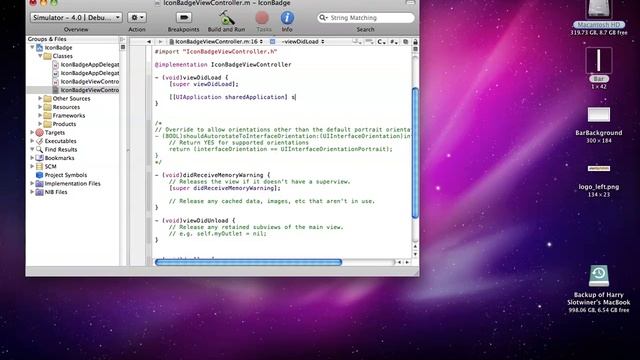Screen dimensions: 640x360
Task: Go forward using the editor history right arrow
Action: pos(160,42)
